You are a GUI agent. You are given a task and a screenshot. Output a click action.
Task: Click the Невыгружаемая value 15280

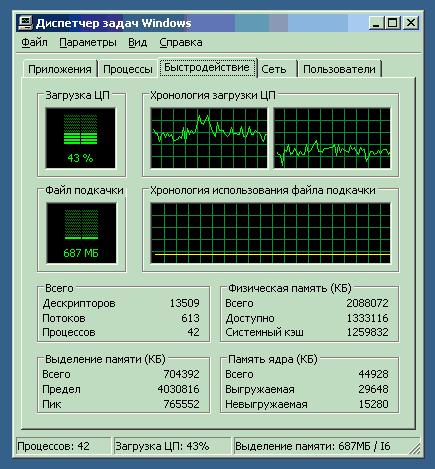(373, 404)
